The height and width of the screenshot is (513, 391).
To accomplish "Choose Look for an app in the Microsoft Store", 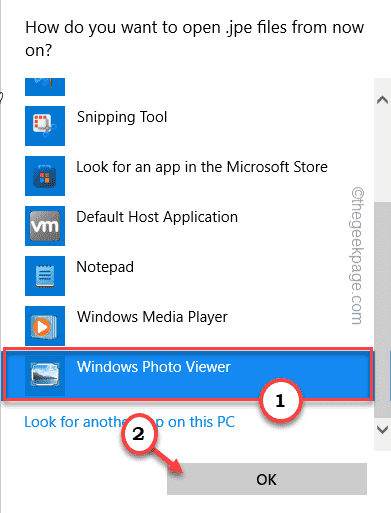I will click(202, 167).
